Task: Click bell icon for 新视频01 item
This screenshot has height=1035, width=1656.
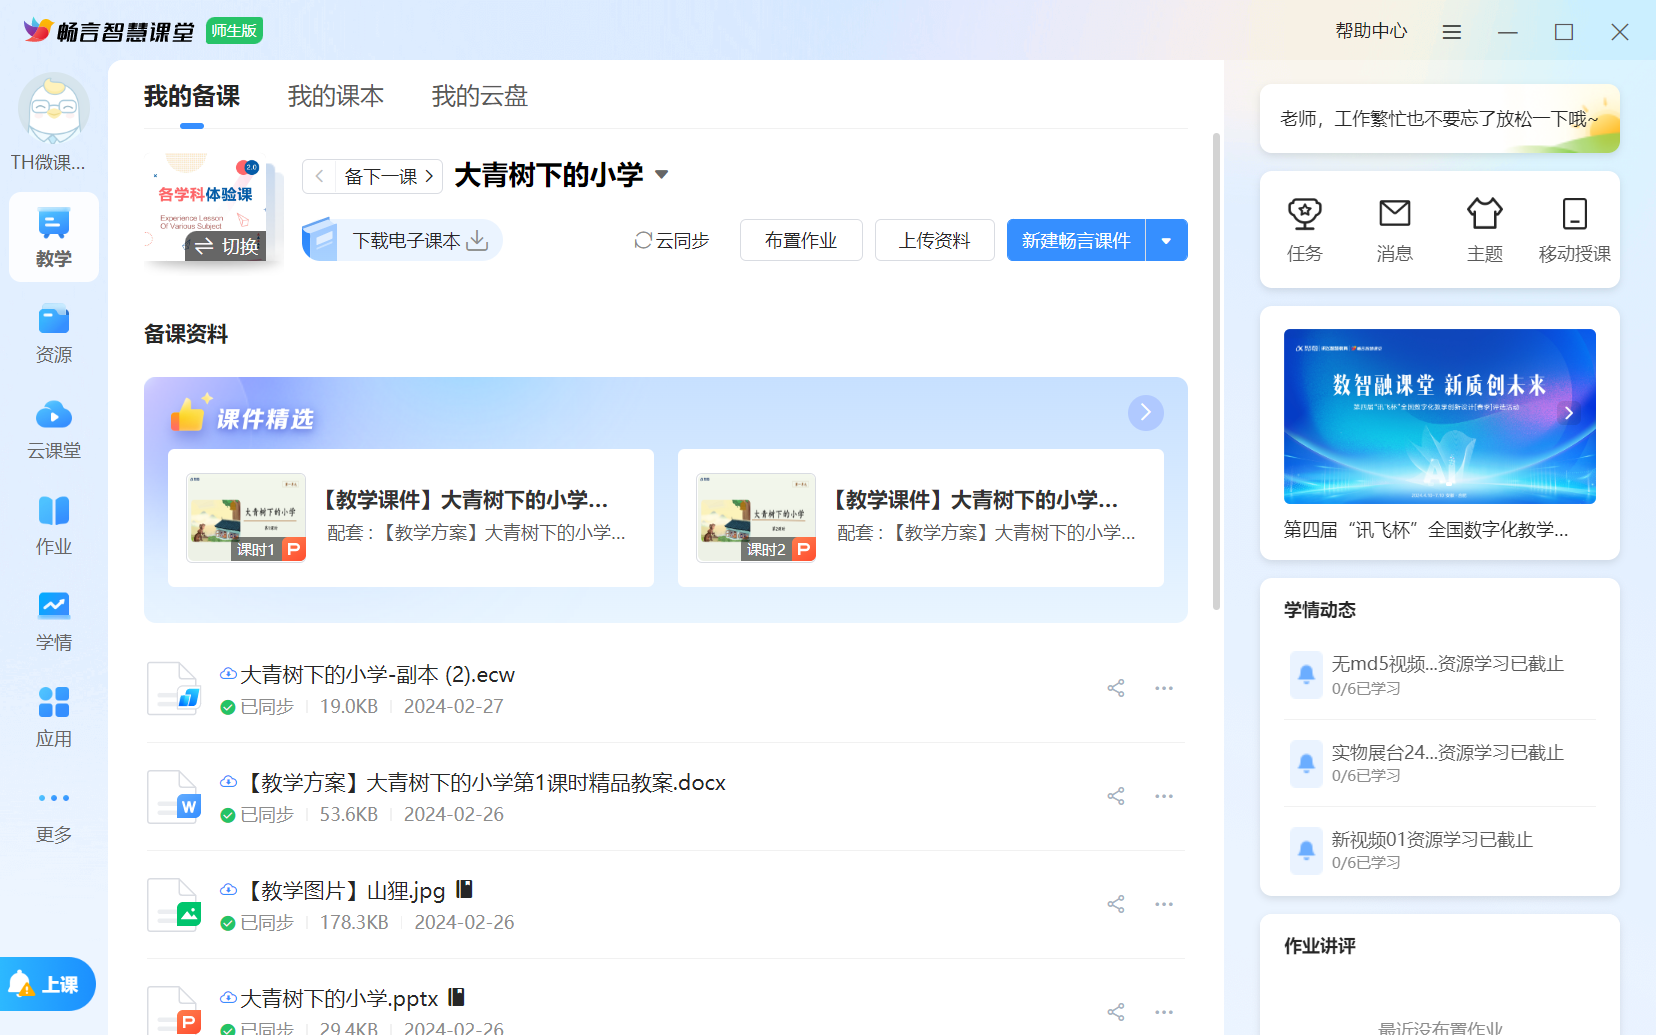Action: [1306, 850]
